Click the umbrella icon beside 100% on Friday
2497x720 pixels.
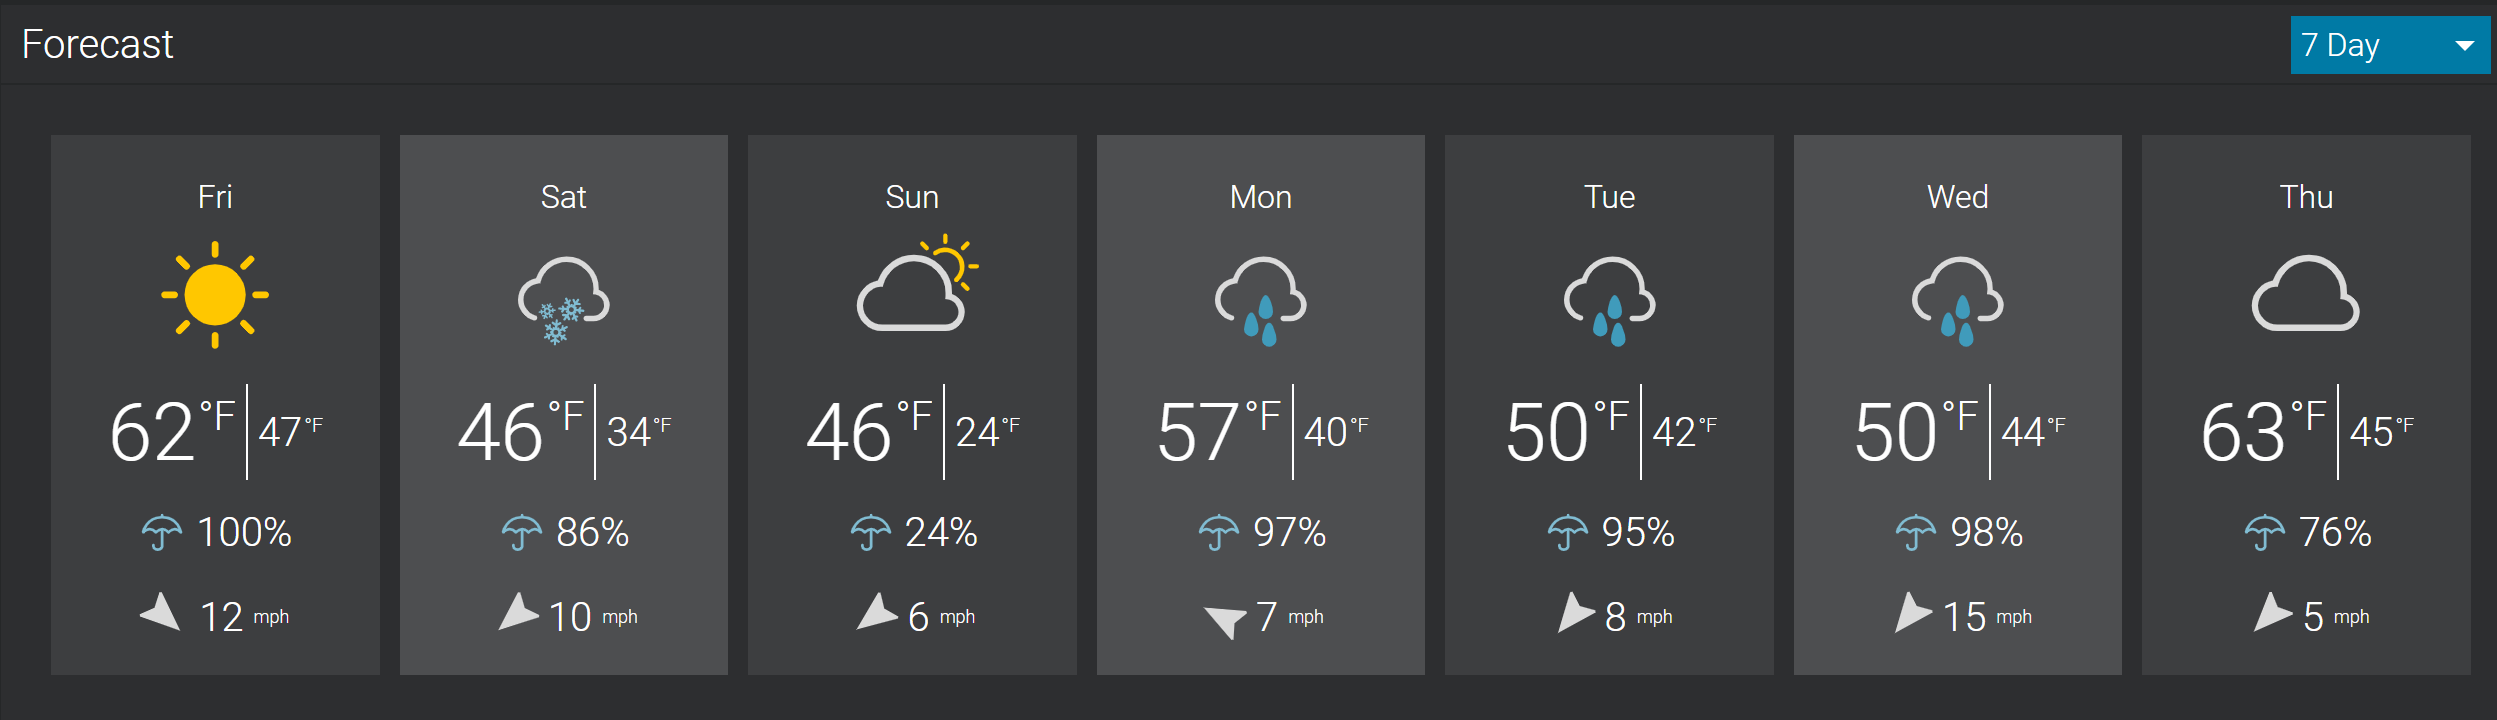[x=162, y=532]
